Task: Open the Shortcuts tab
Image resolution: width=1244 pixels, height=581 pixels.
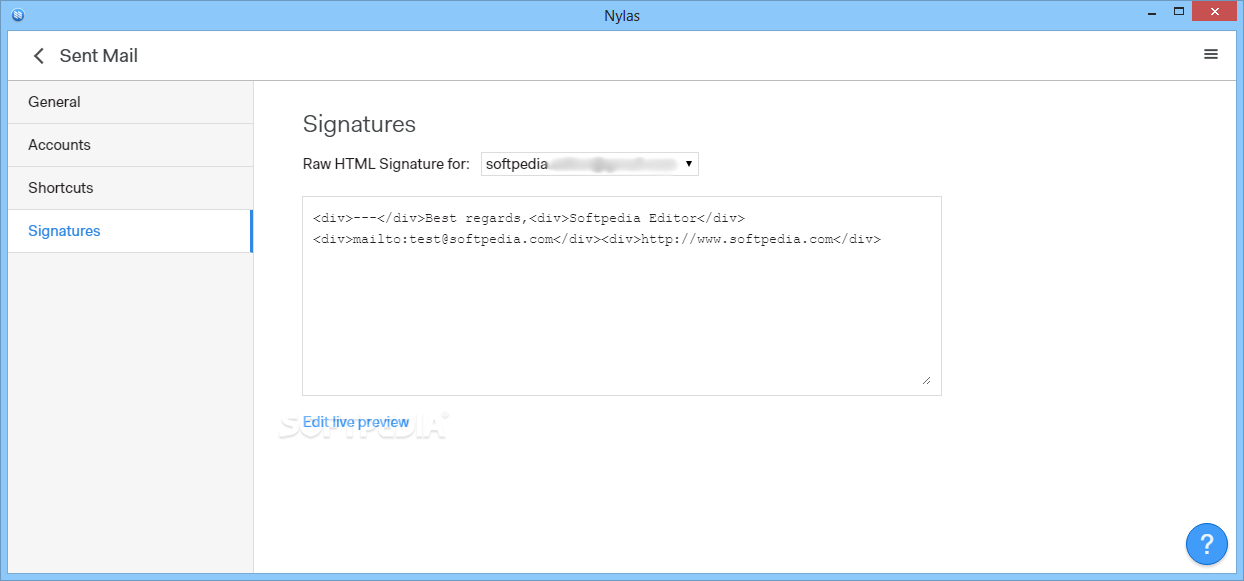Action: [x=130, y=188]
